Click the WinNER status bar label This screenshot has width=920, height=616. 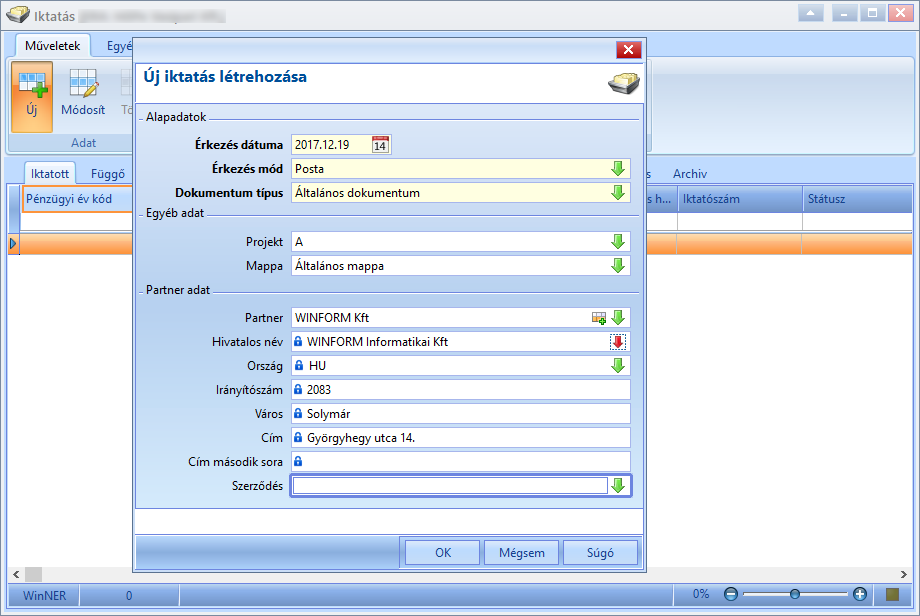point(44,595)
